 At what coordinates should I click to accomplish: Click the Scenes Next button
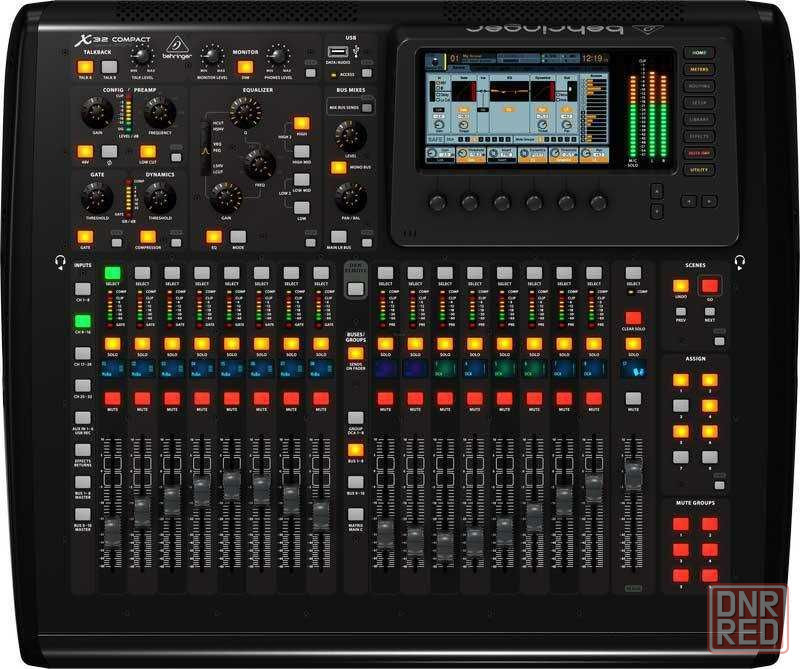pyautogui.click(x=710, y=312)
